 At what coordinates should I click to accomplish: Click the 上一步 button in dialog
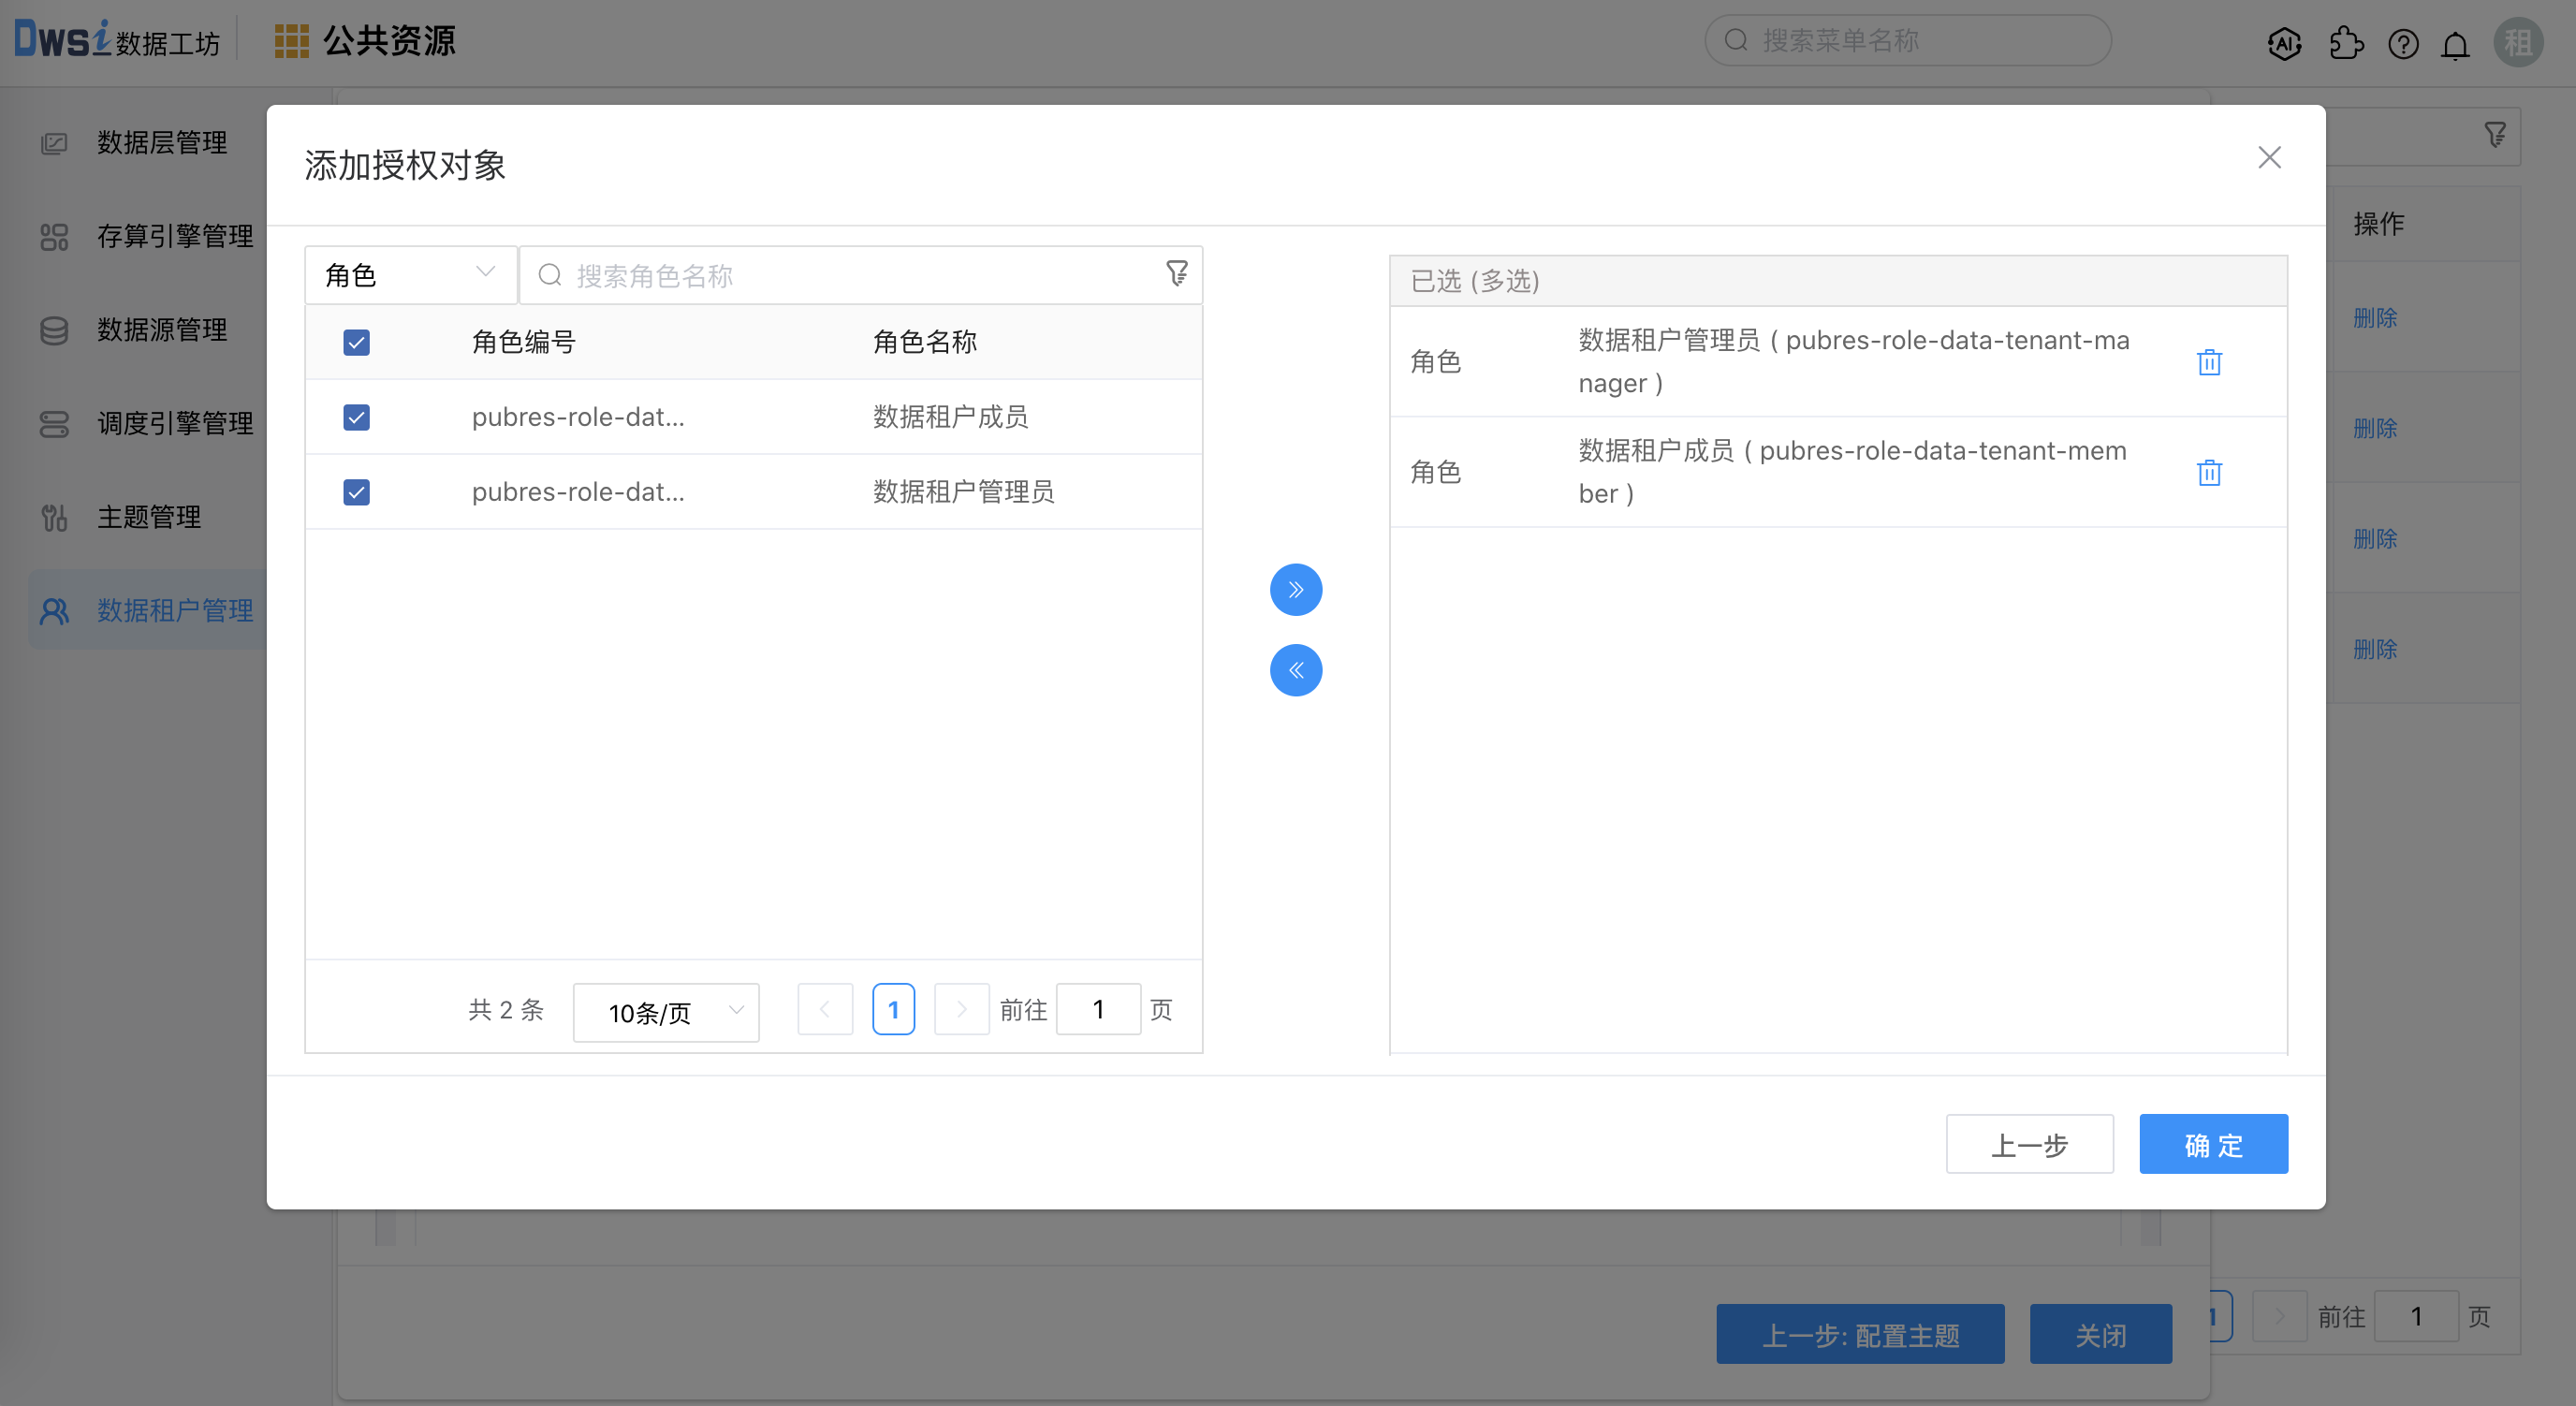[2028, 1144]
